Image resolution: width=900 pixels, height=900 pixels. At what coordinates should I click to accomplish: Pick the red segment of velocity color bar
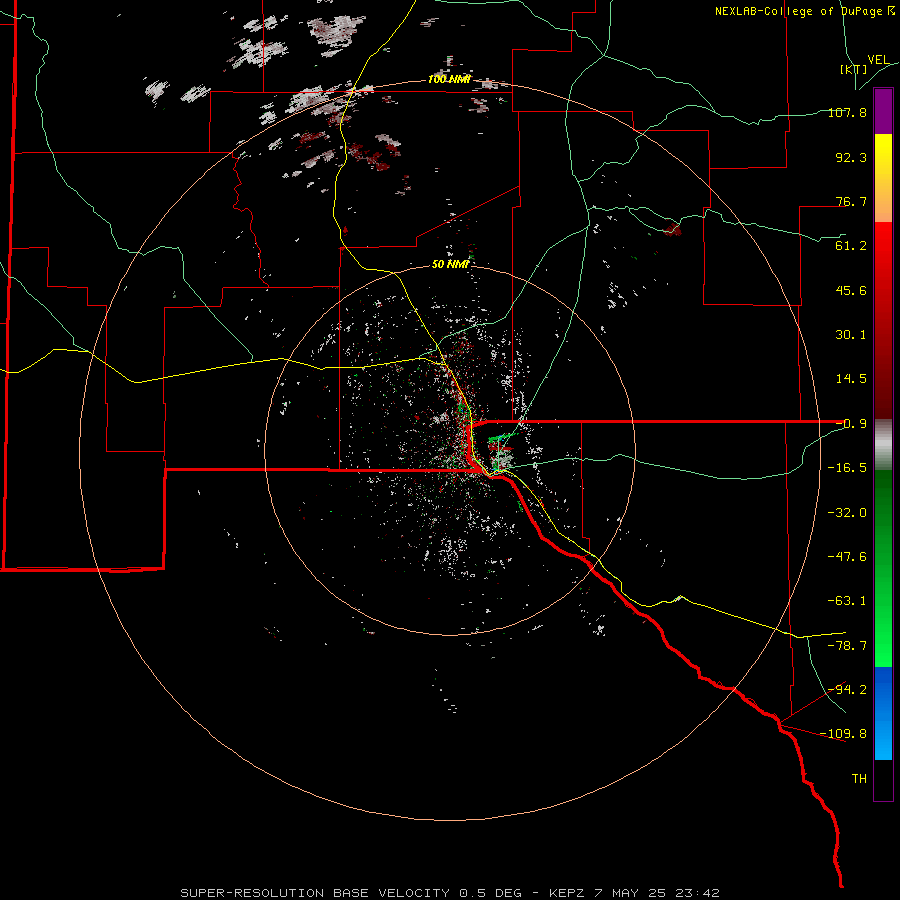click(x=883, y=320)
